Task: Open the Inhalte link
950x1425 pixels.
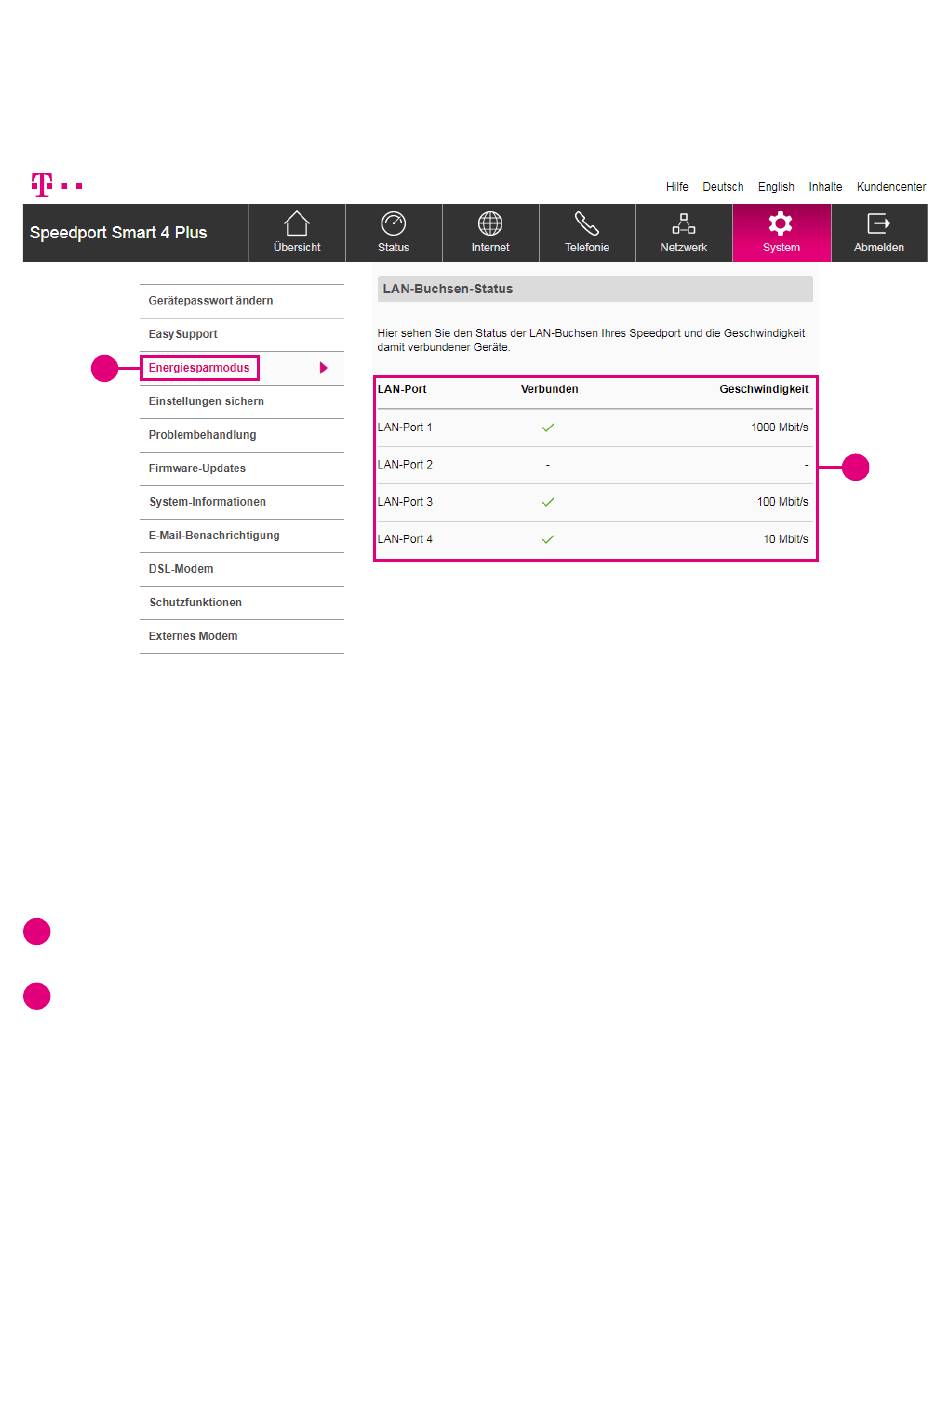Action: (825, 187)
